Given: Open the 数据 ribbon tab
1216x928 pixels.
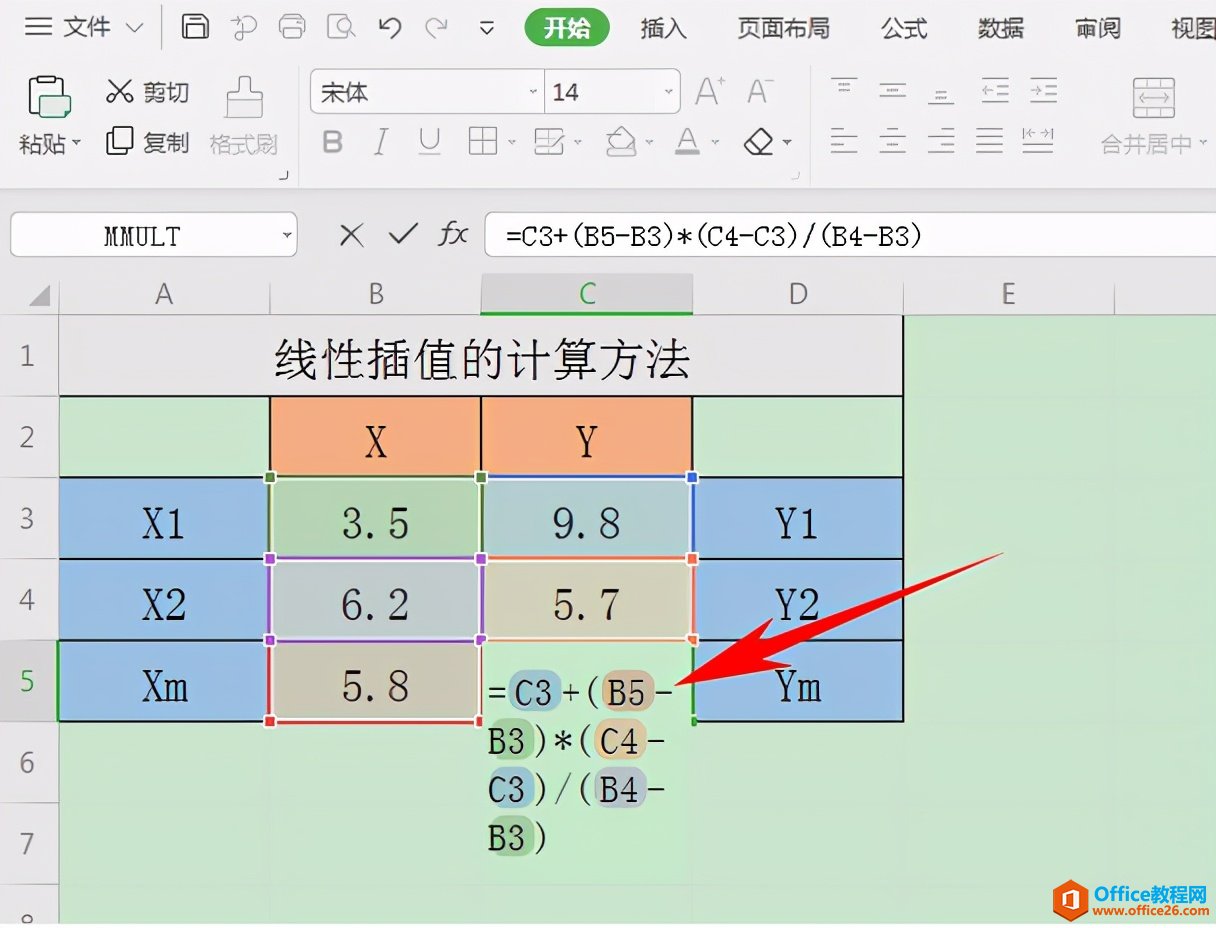Looking at the screenshot, I should 1001,28.
